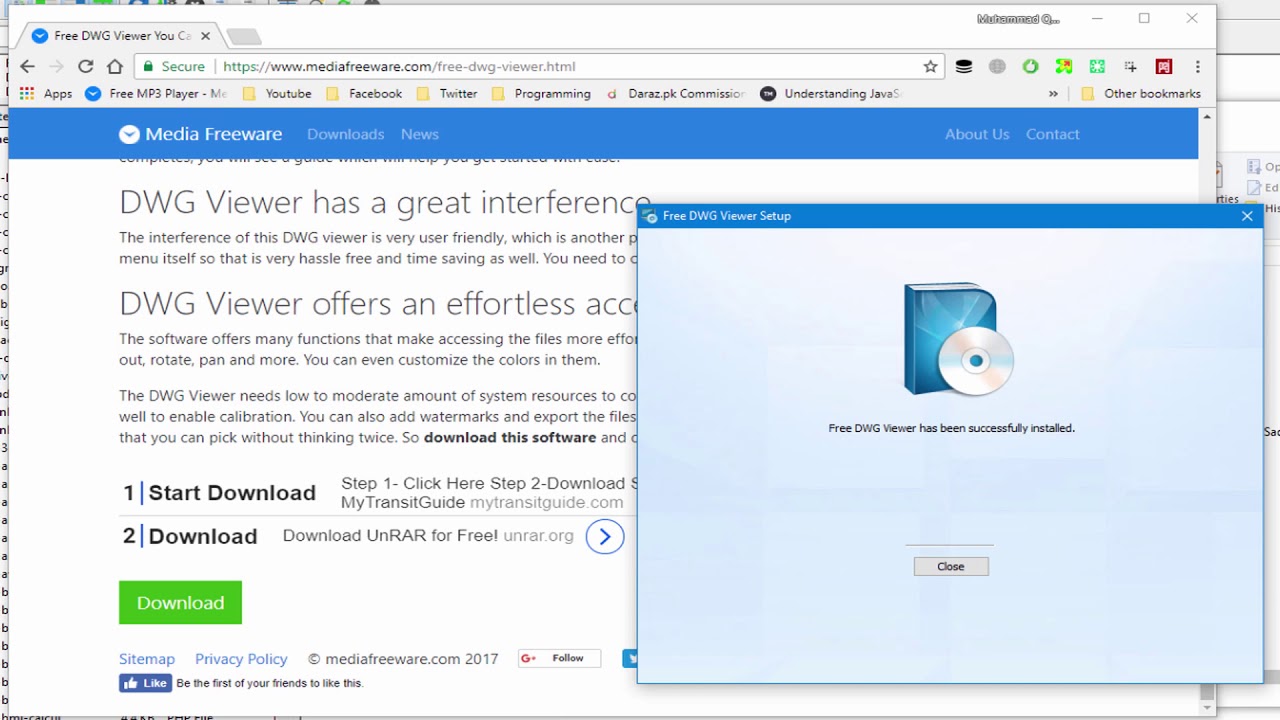Click the page vertical scrollbar up arrow

point(1206,117)
